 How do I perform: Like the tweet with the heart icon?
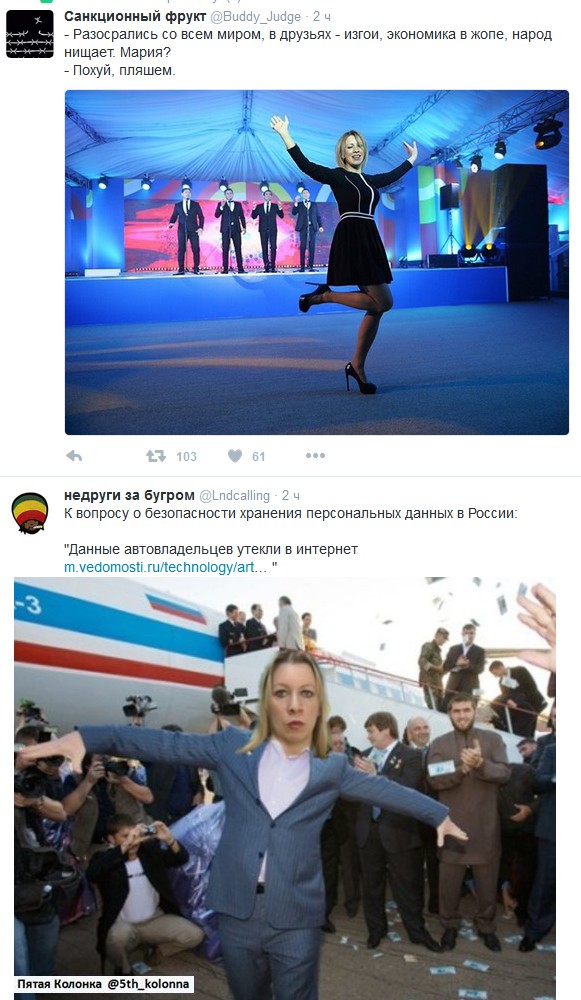[235, 456]
